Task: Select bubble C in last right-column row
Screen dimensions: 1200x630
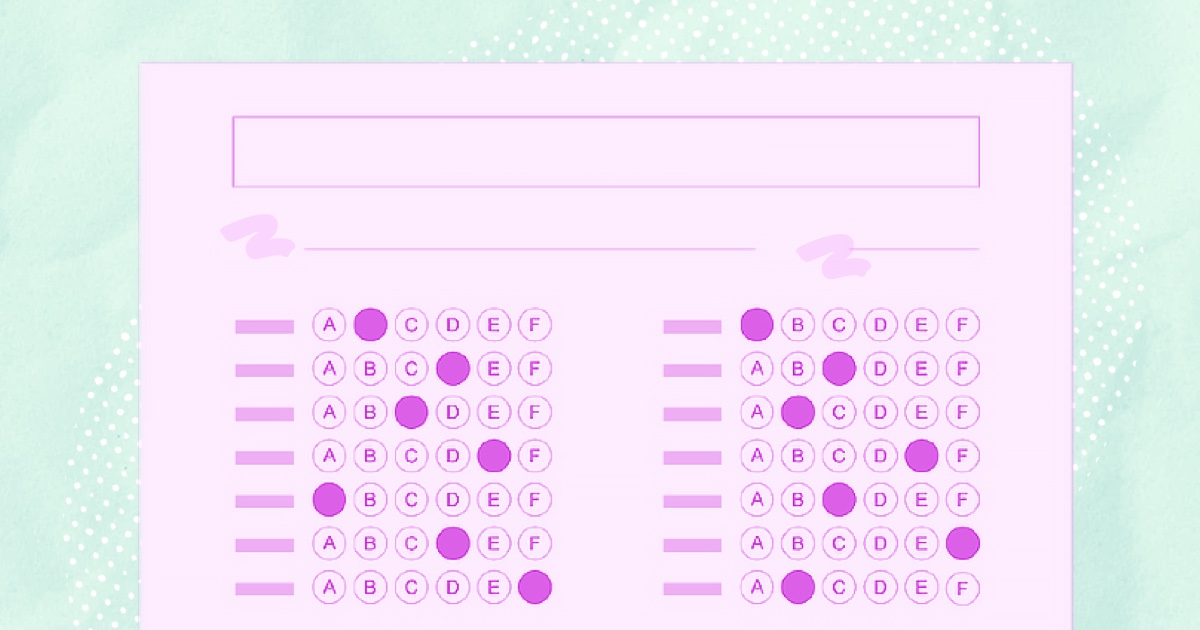Action: pyautogui.click(x=839, y=587)
